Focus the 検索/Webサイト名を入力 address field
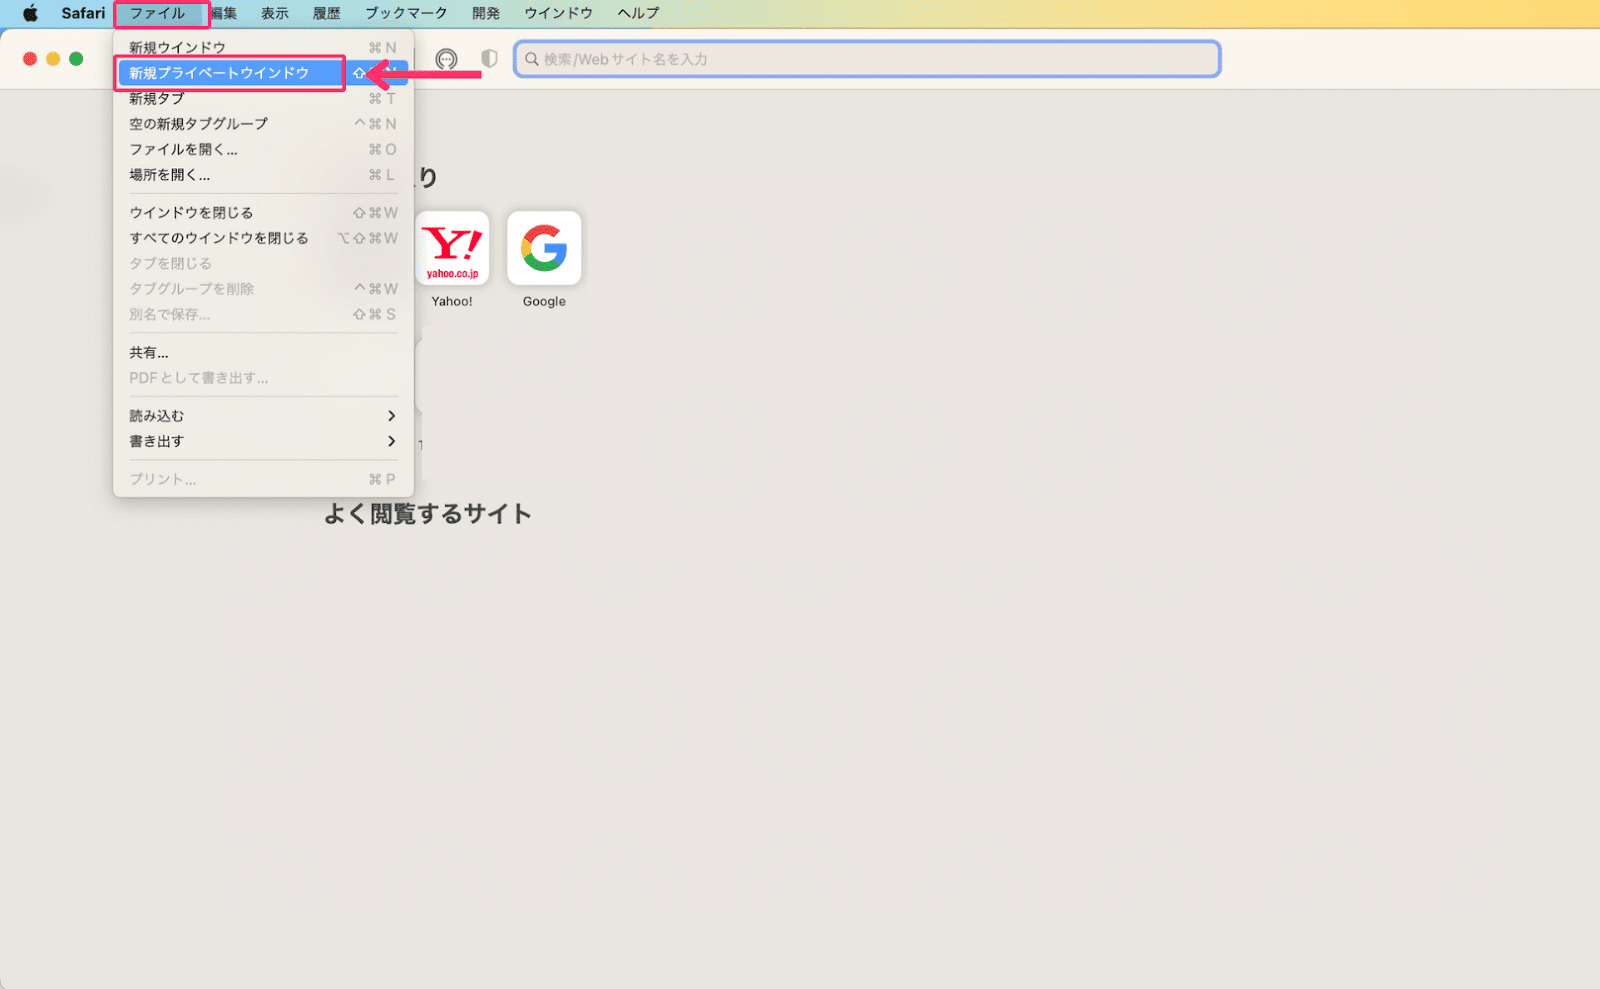1600x989 pixels. (867, 59)
